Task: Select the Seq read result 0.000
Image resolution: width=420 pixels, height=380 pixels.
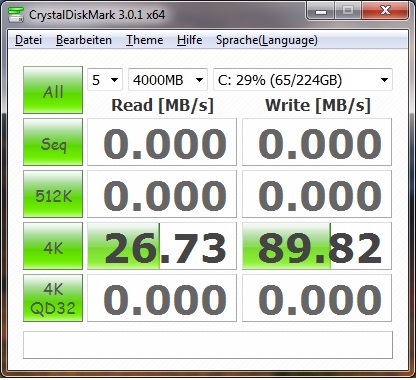Action: point(162,142)
